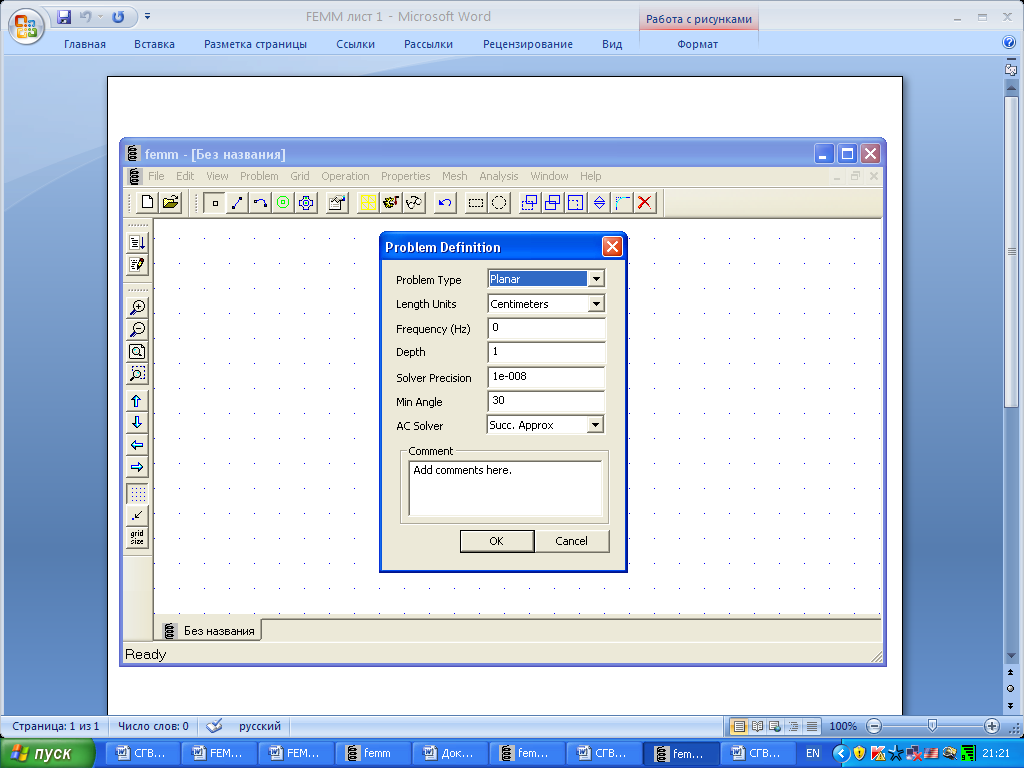The height and width of the screenshot is (768, 1024).
Task: Click the mirror selected objects icon
Action: tap(599, 203)
